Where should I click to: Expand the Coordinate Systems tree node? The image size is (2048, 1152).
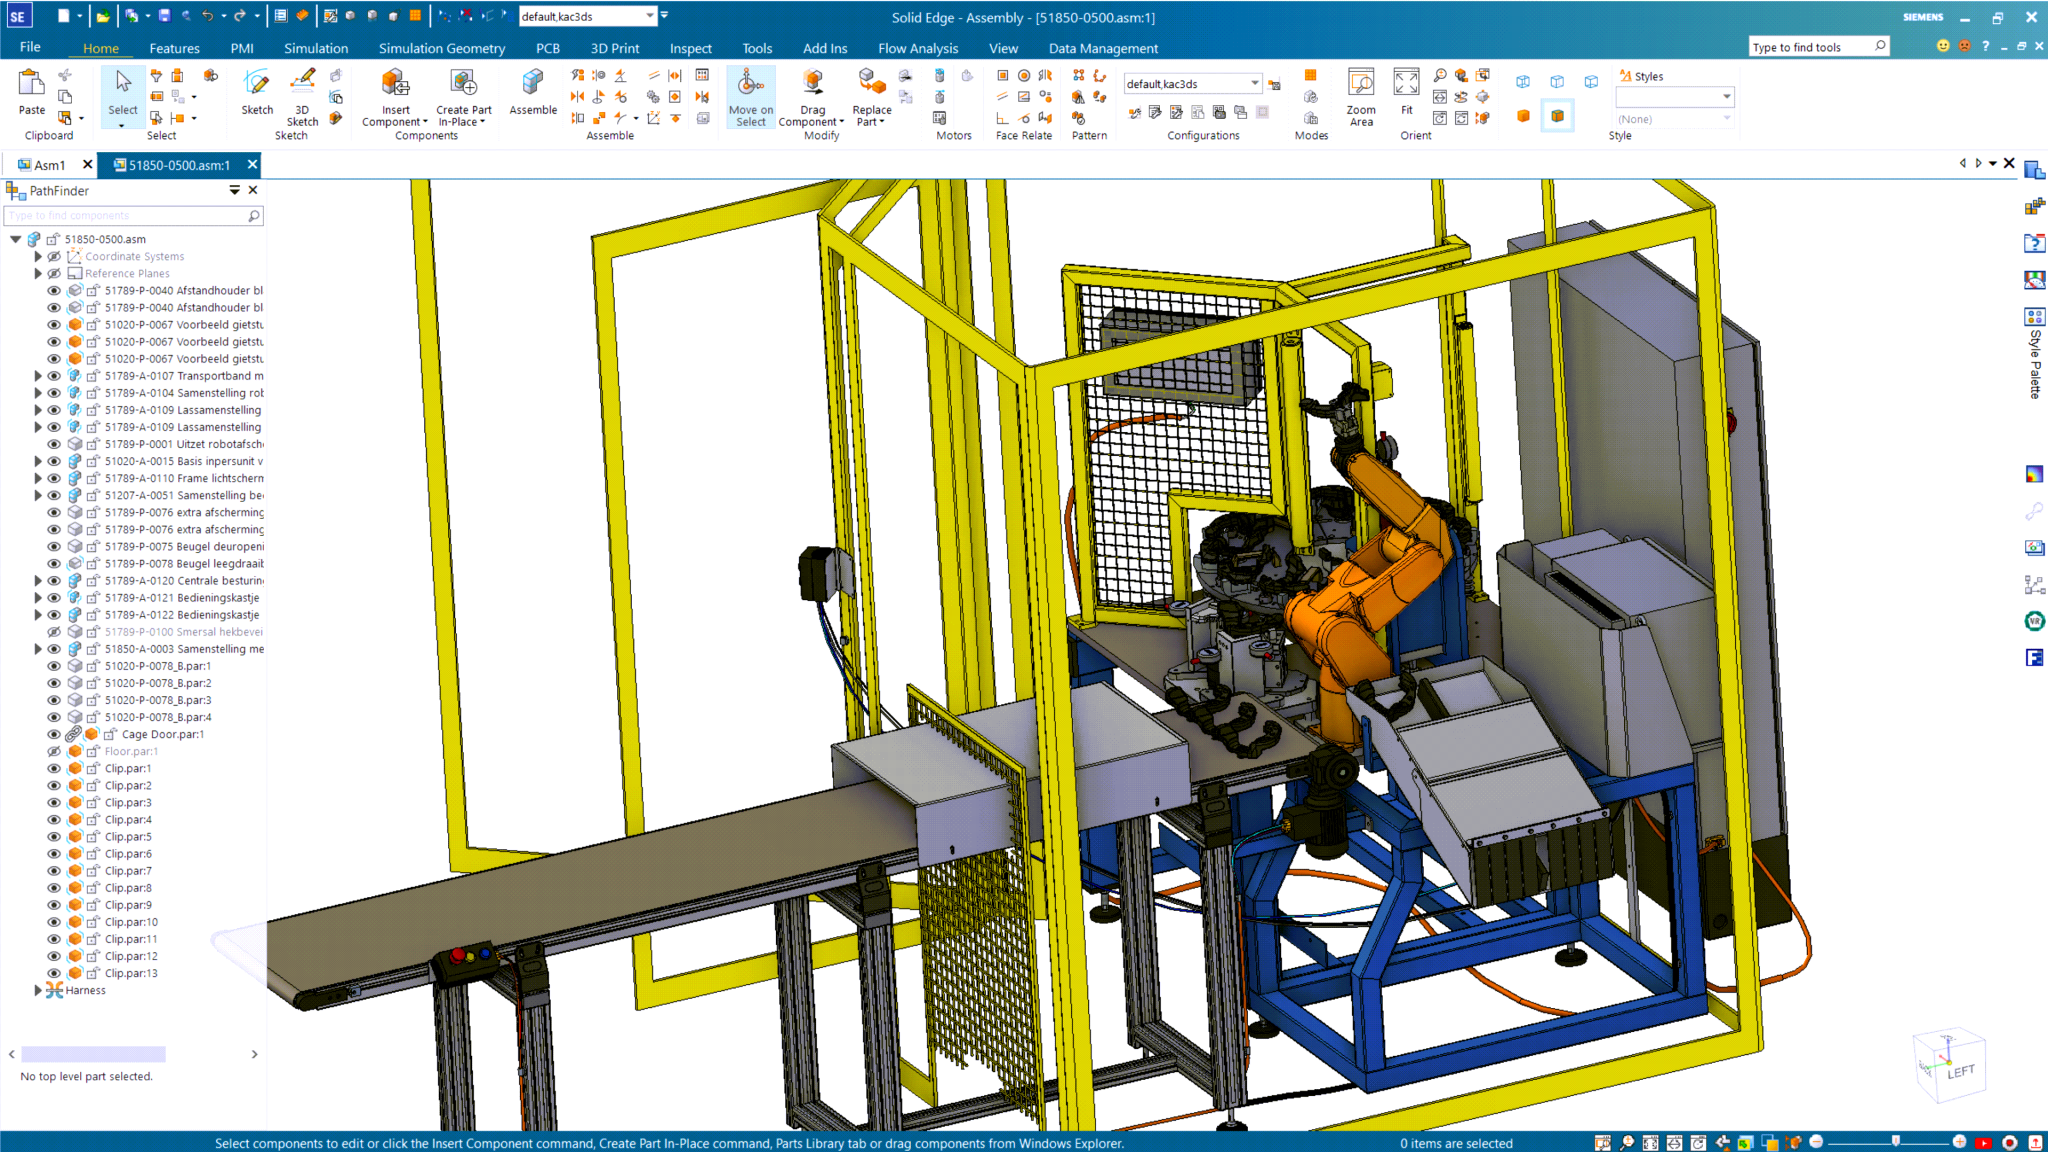pos(38,256)
